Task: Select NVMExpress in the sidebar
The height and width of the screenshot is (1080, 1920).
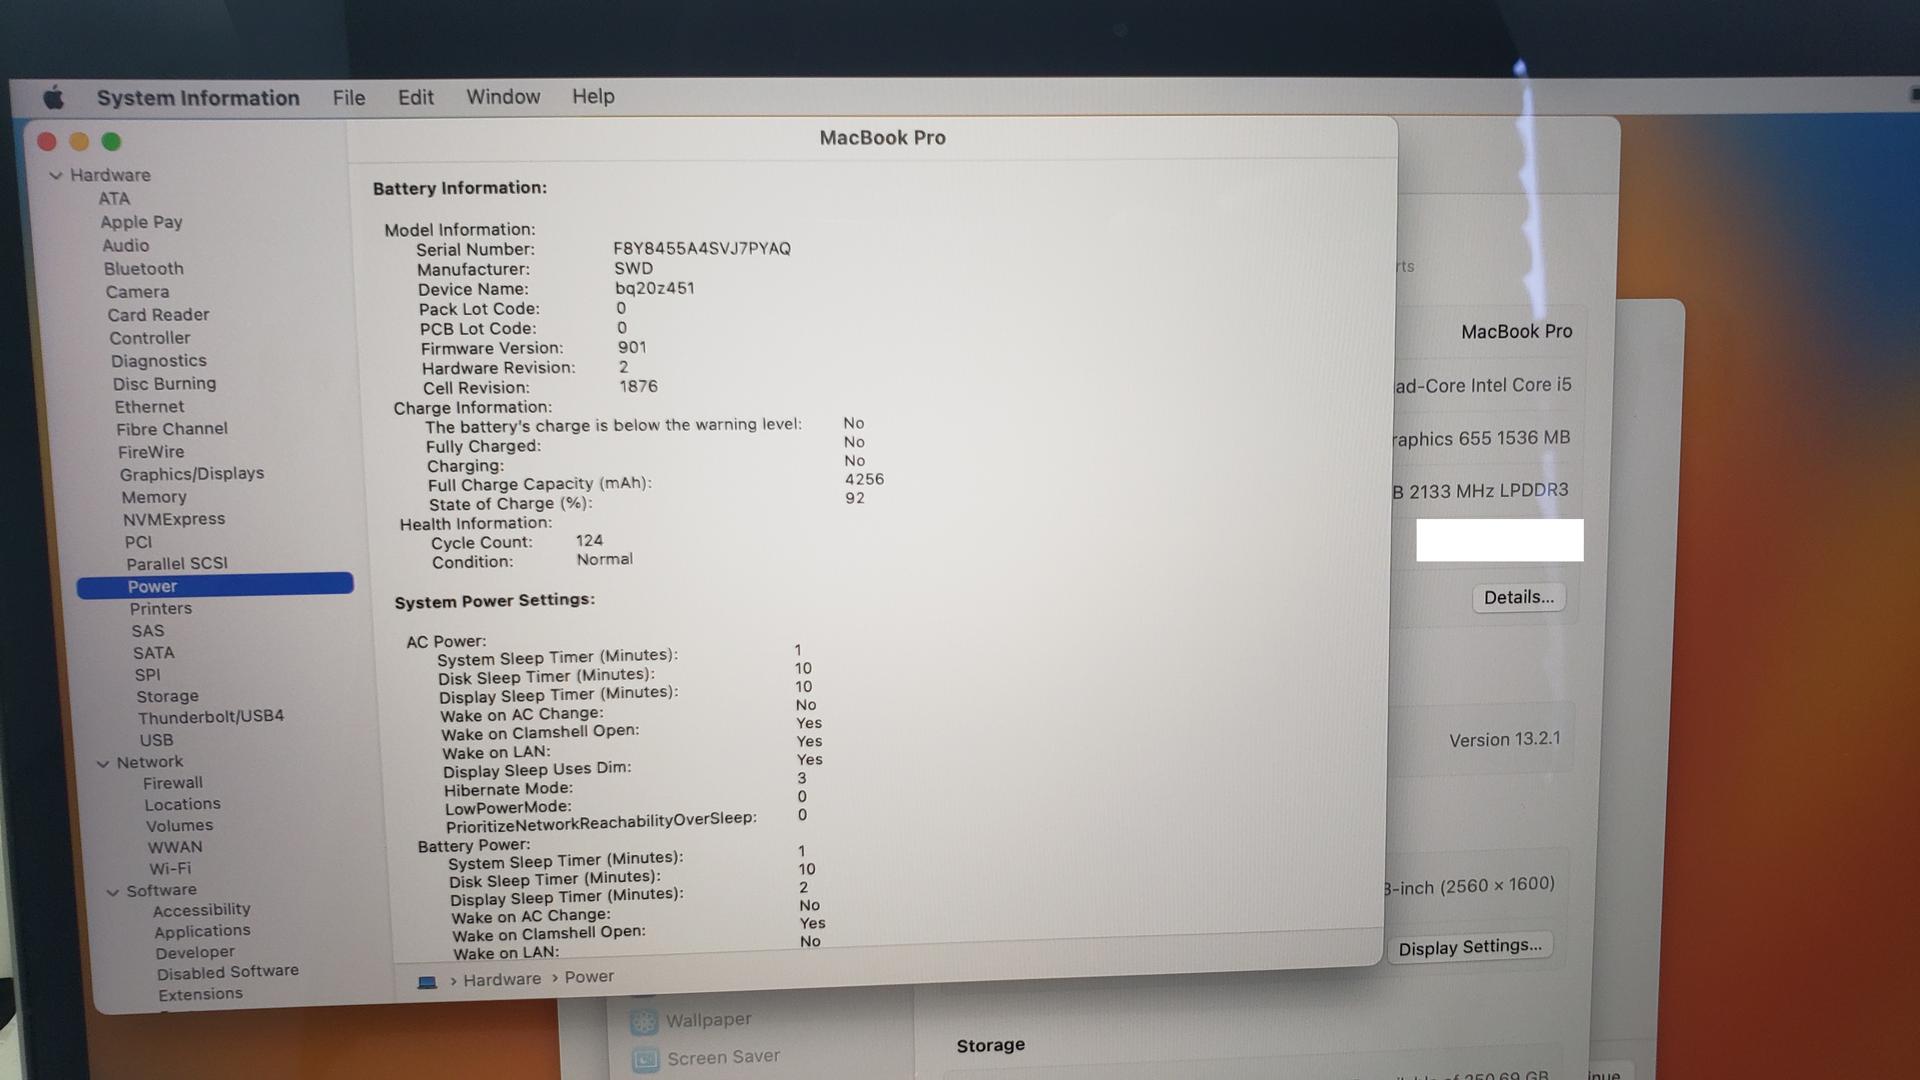Action: (x=174, y=519)
